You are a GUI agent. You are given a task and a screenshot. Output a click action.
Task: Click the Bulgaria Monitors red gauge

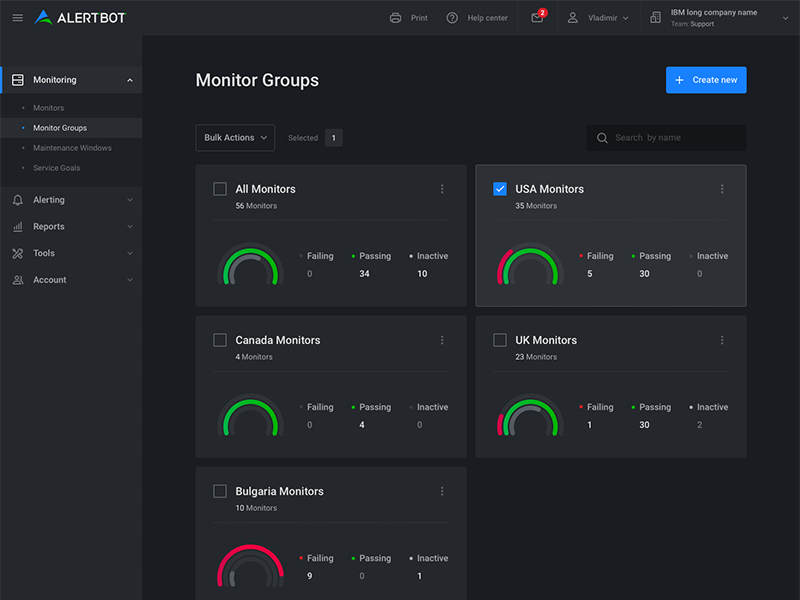click(251, 566)
